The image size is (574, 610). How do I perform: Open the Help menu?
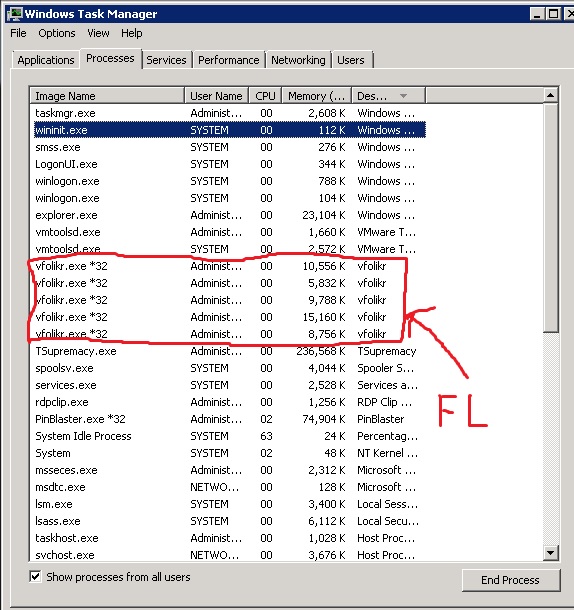[132, 33]
